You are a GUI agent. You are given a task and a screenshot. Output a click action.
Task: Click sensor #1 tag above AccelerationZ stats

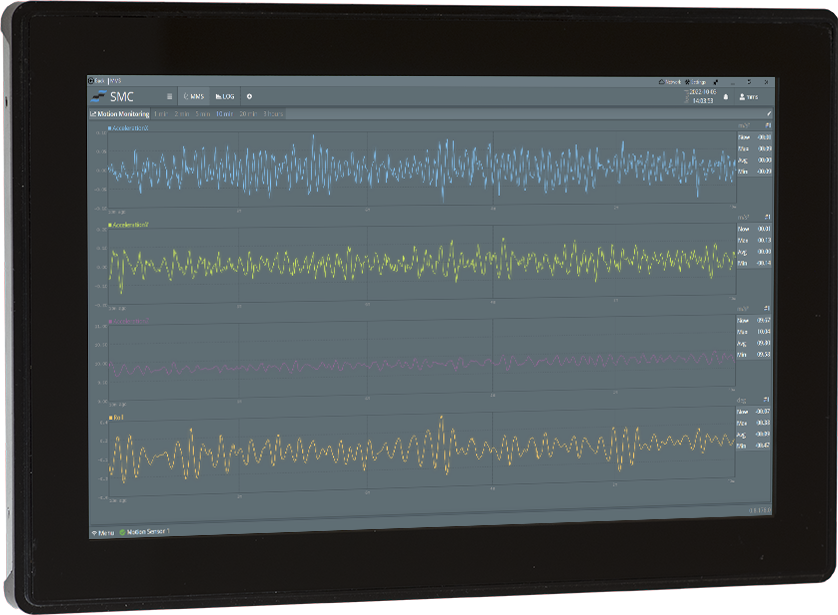[767, 308]
